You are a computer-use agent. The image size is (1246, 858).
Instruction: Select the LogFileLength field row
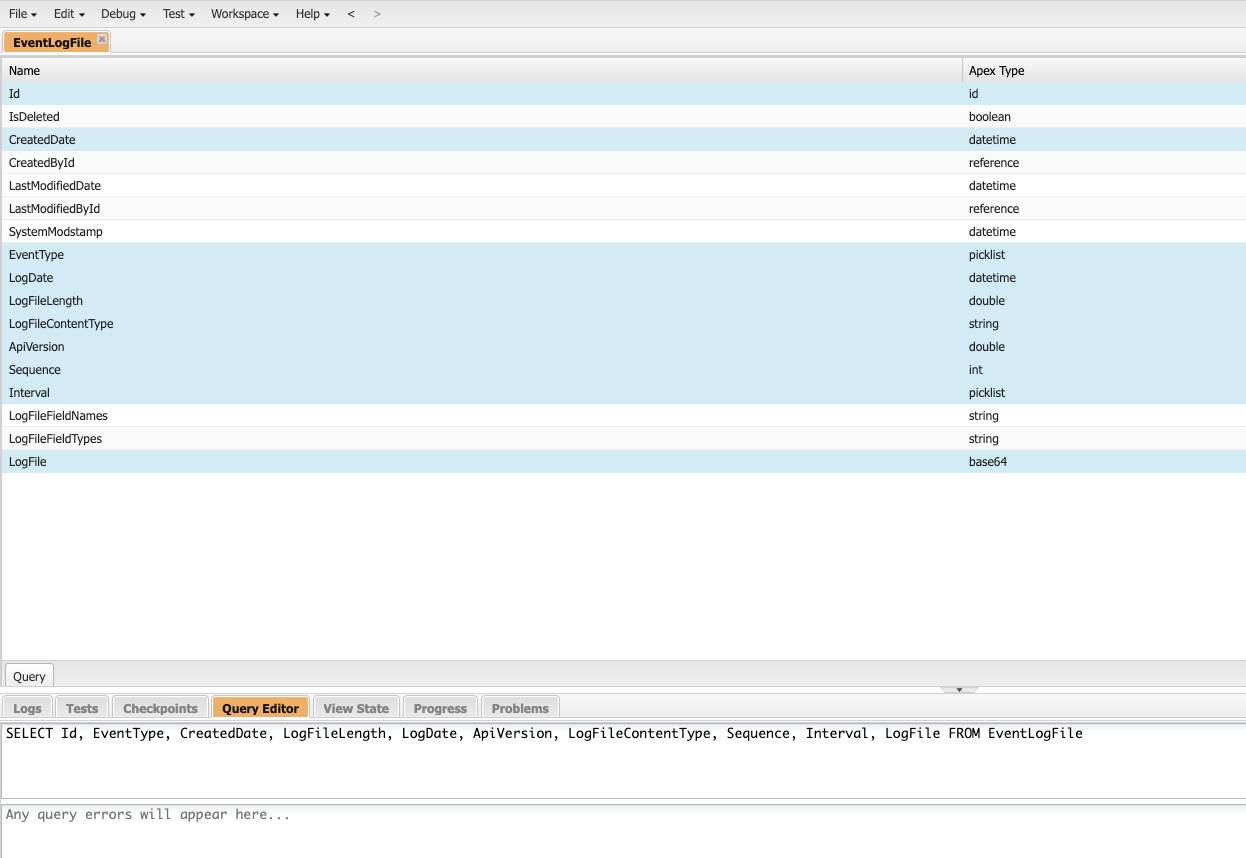[623, 301]
